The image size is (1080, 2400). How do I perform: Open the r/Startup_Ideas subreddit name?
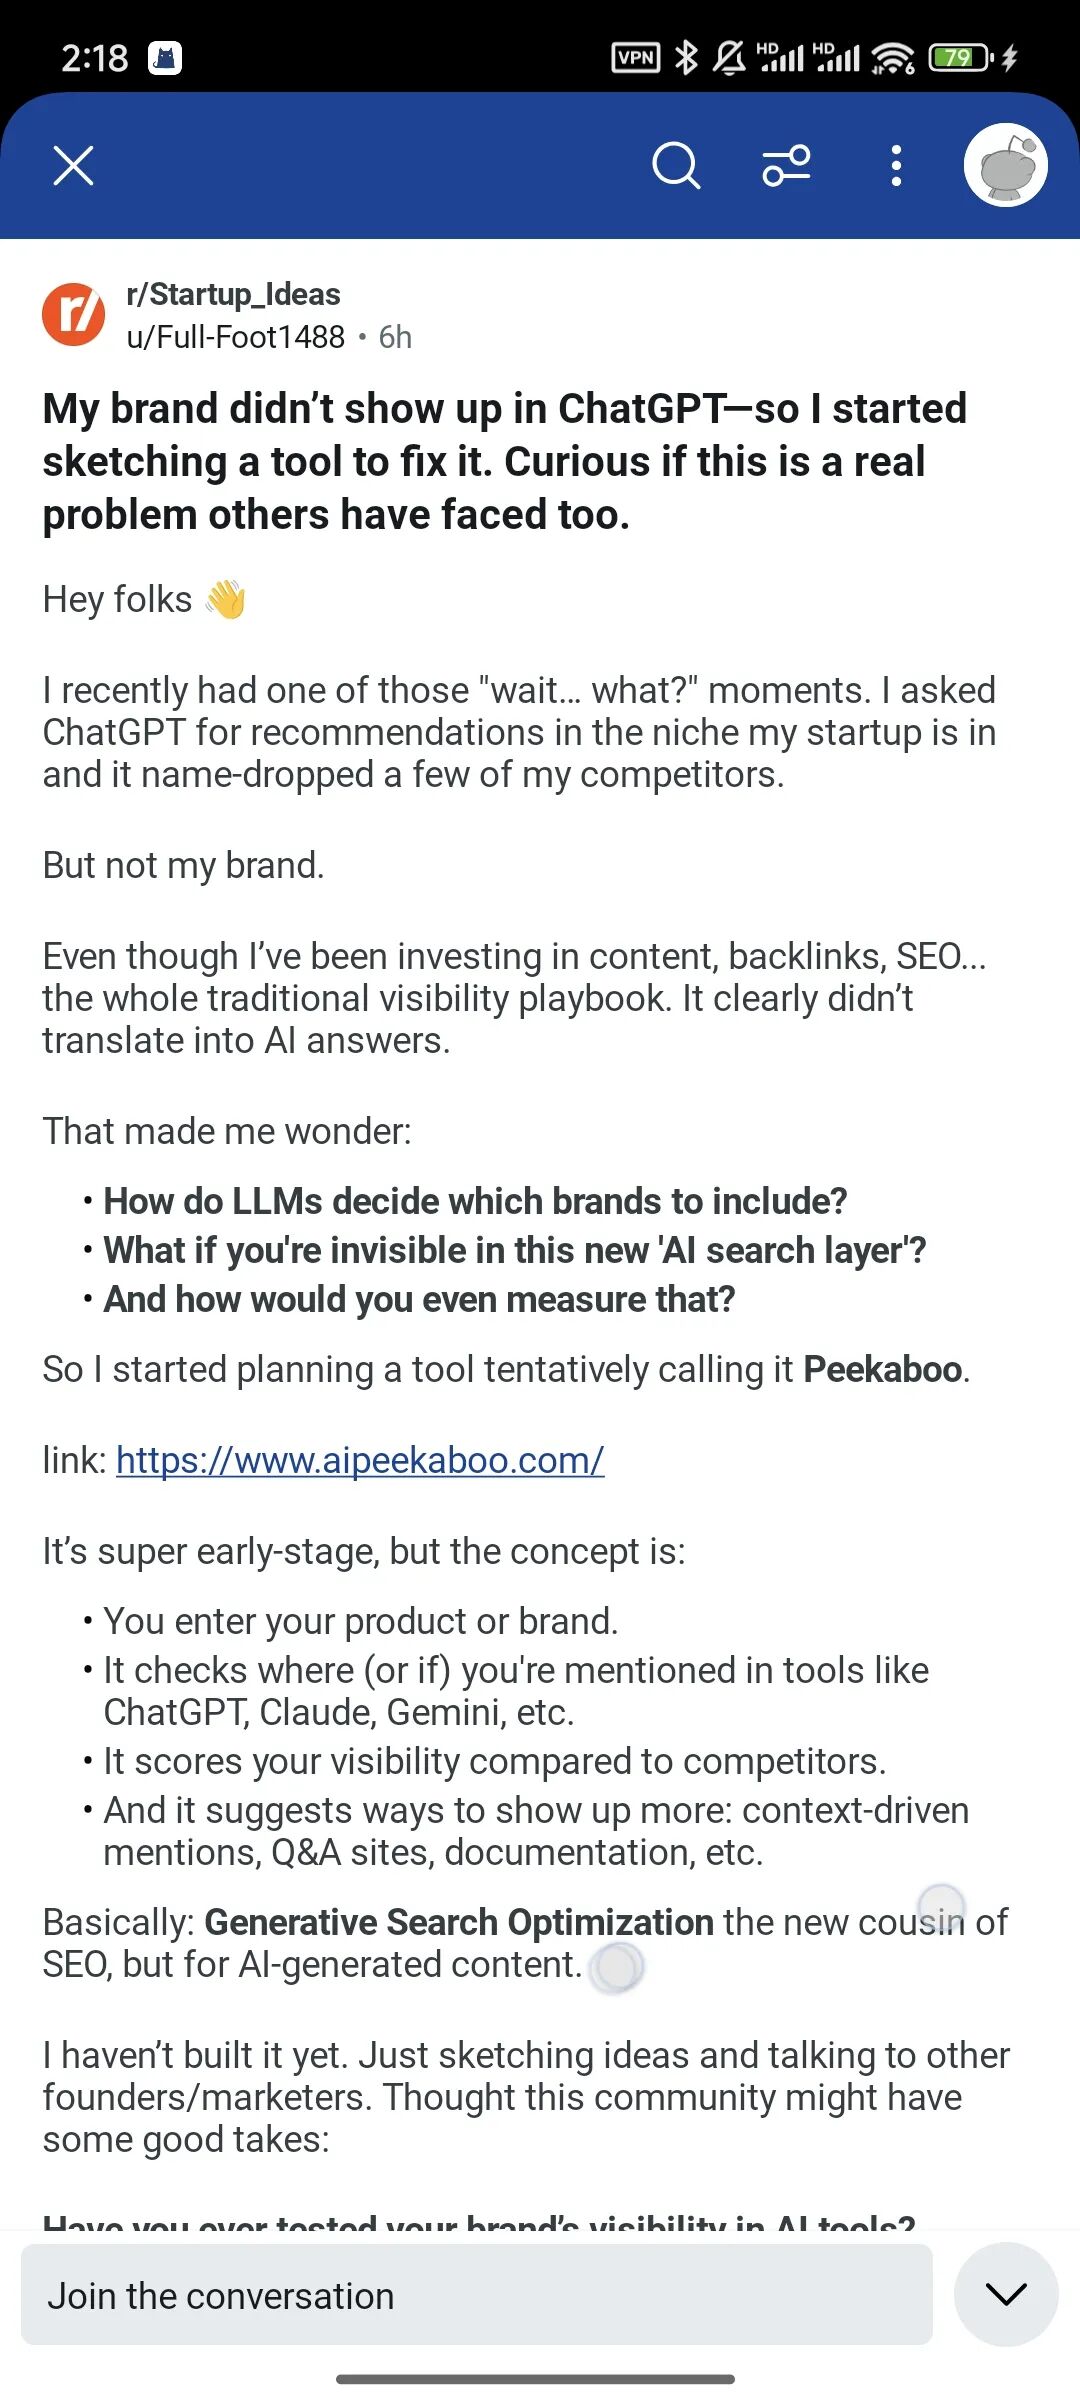point(233,294)
